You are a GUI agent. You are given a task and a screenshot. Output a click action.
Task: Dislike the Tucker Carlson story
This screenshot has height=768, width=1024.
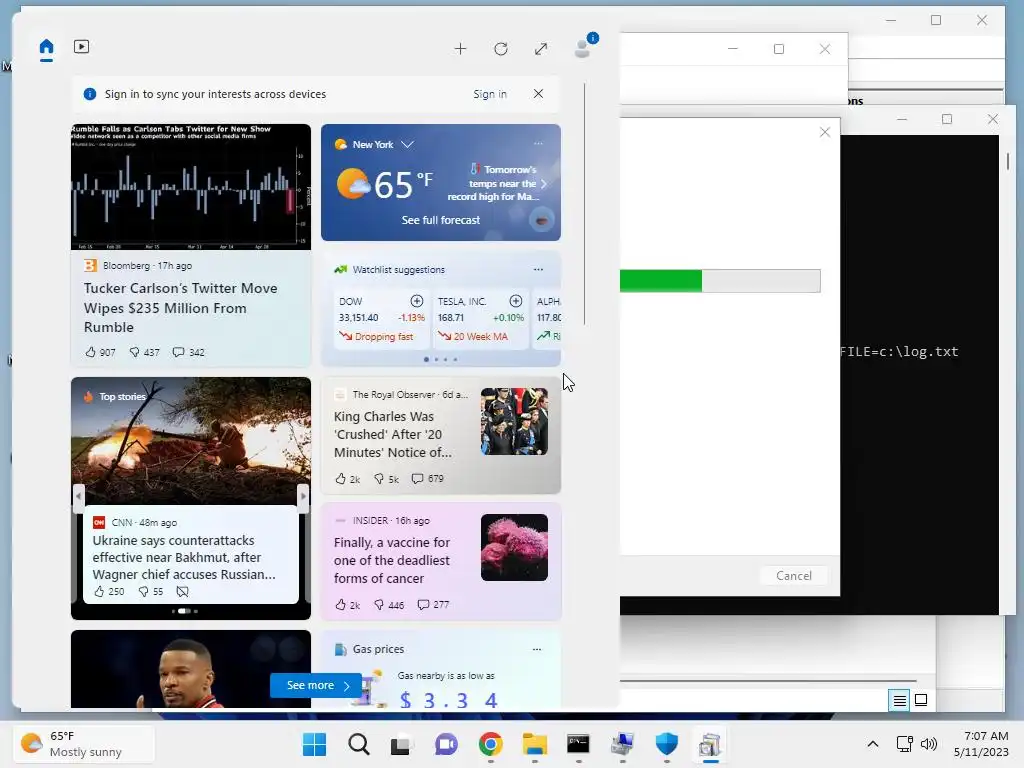pos(144,352)
